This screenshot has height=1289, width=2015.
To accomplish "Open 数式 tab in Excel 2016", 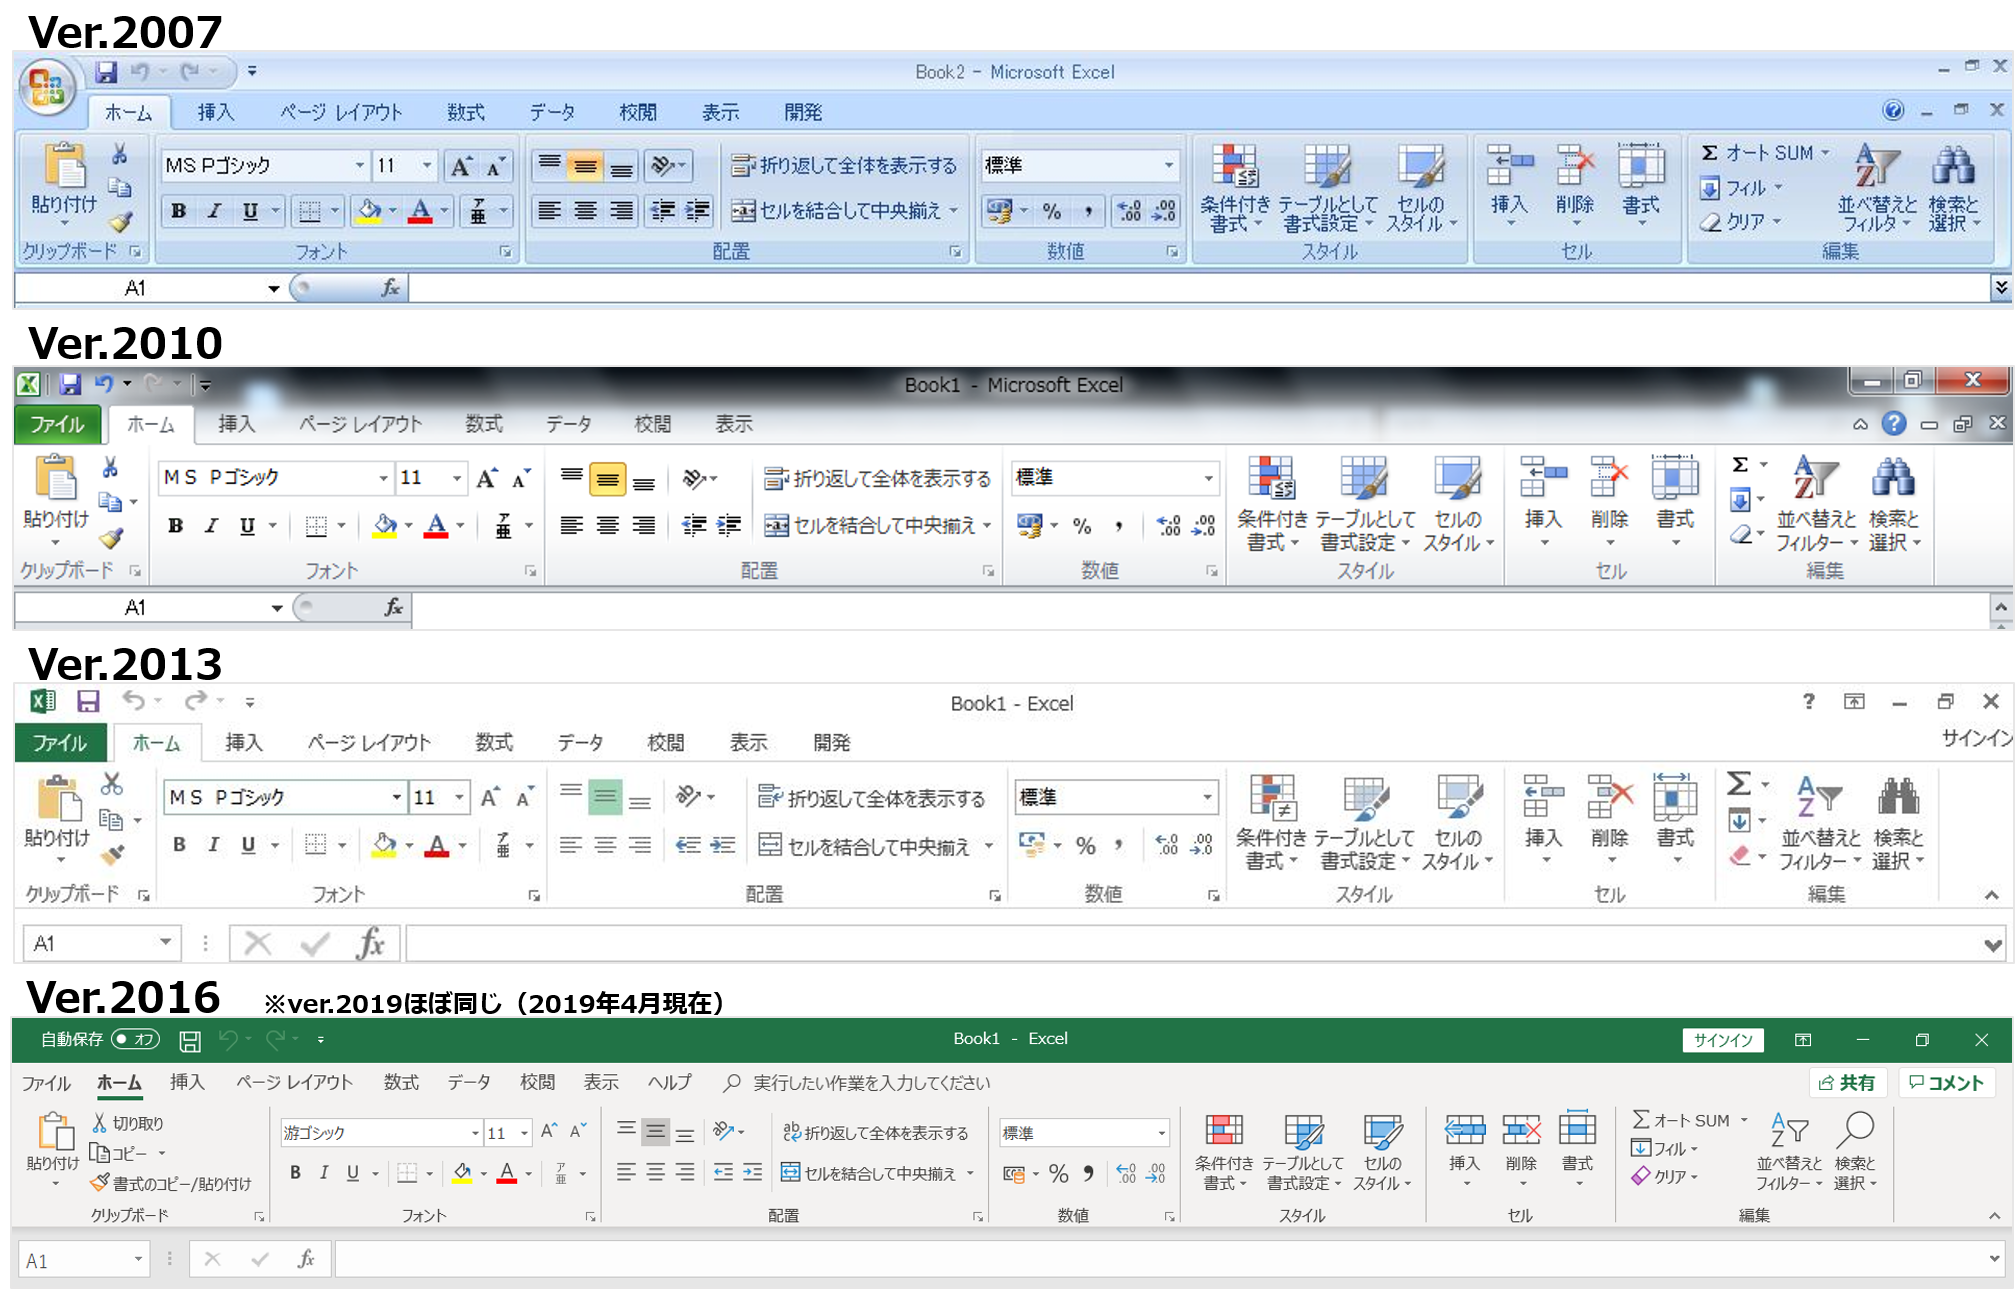I will (x=401, y=1082).
